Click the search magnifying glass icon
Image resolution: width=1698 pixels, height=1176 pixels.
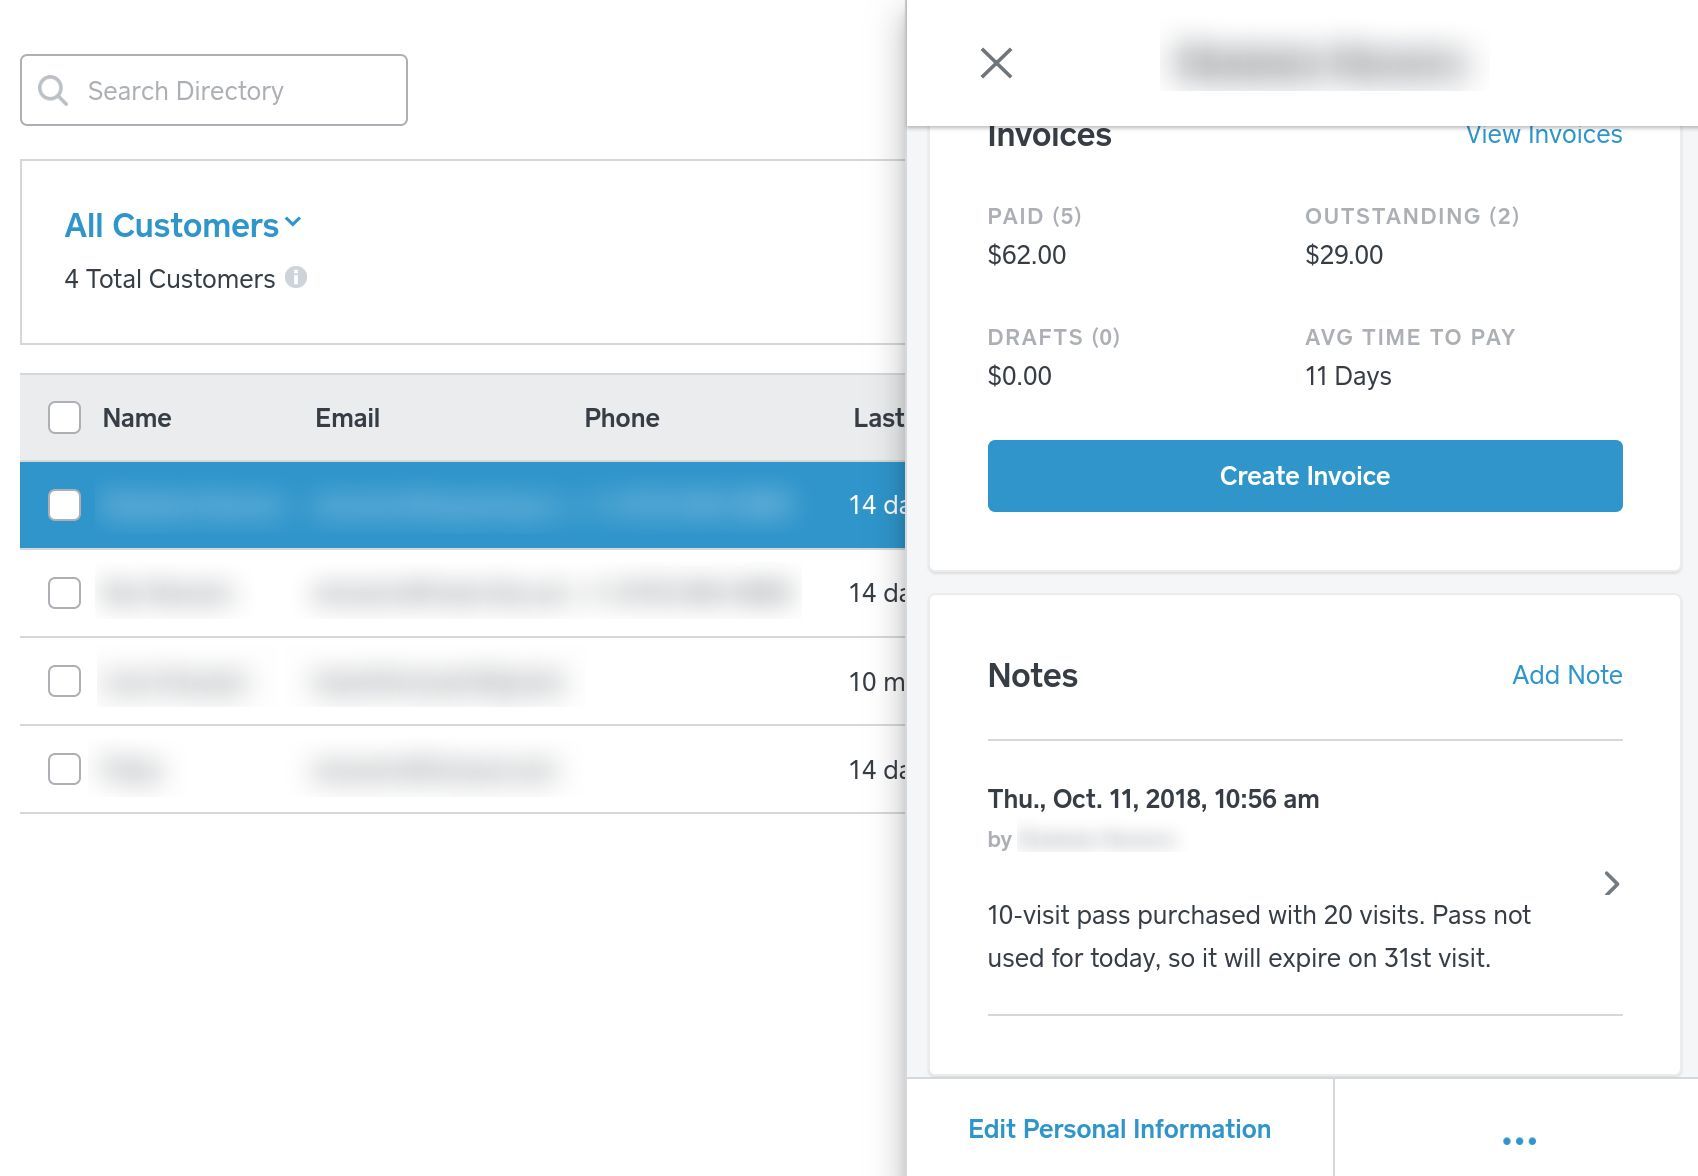pyautogui.click(x=53, y=90)
